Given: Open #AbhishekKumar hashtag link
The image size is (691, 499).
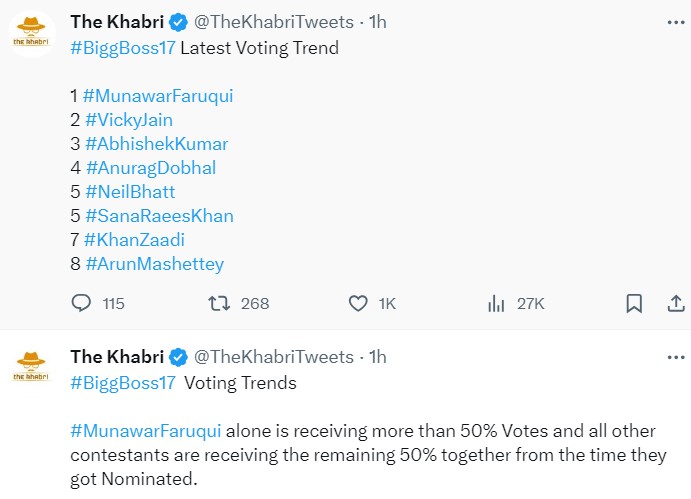Looking at the screenshot, I should coord(156,144).
